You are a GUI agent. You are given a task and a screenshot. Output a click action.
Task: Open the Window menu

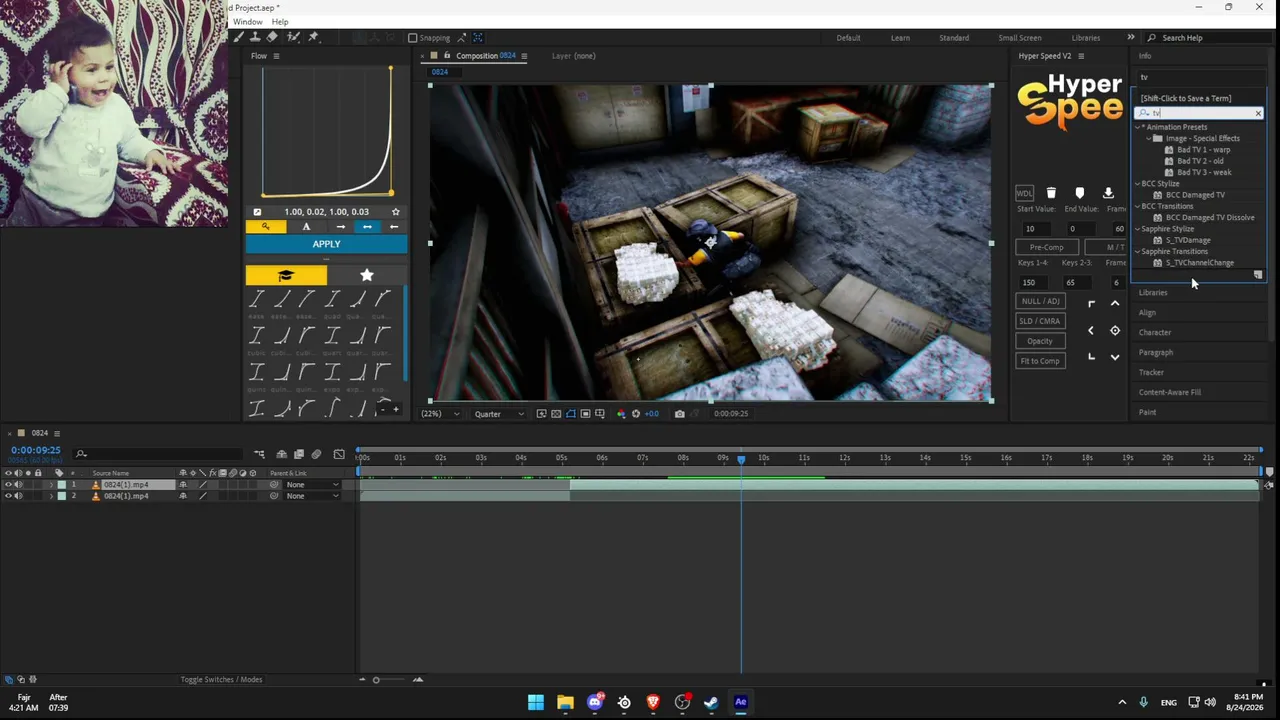pyautogui.click(x=247, y=22)
